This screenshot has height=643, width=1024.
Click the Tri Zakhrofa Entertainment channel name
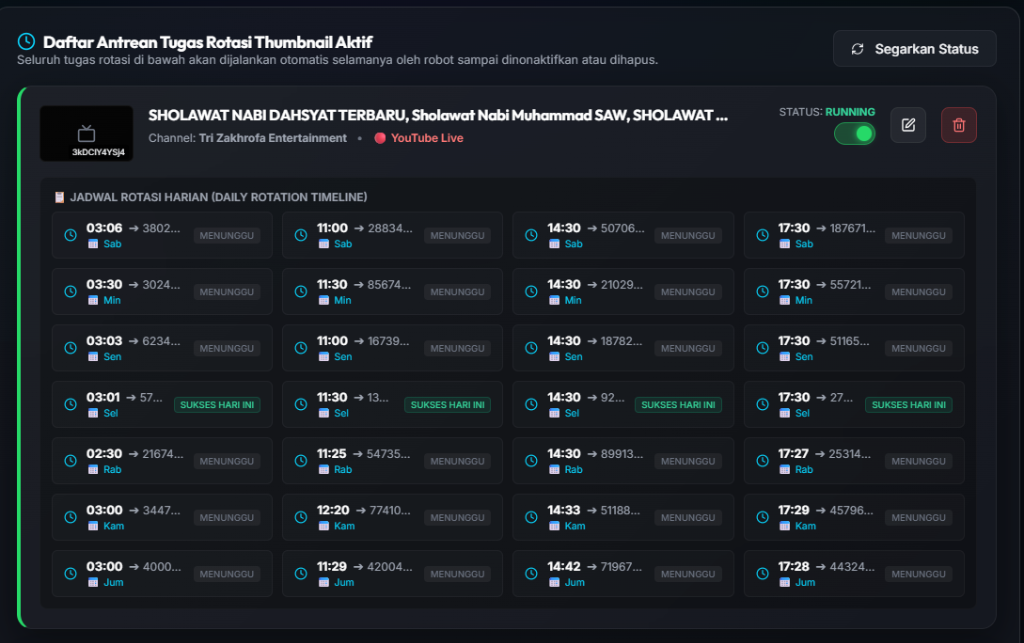[273, 138]
